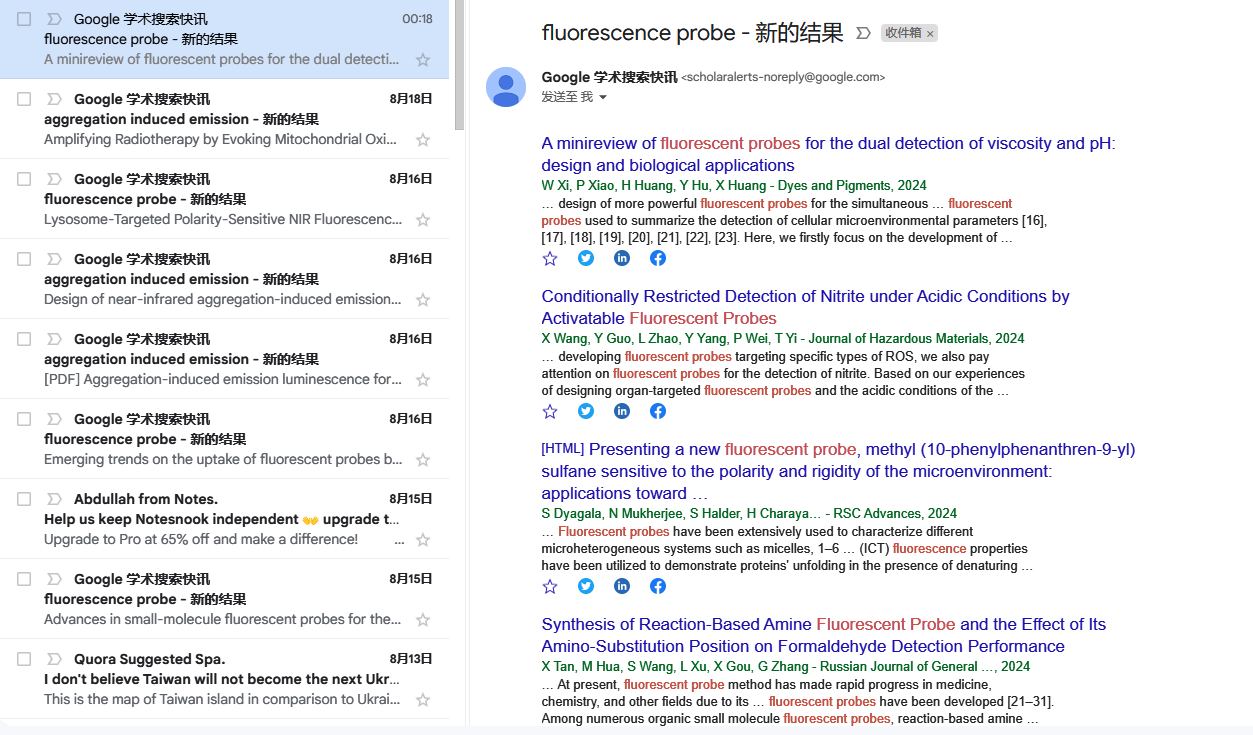1253x735 pixels.
Task: Share RSC Advances article on Twitter
Action: [586, 586]
